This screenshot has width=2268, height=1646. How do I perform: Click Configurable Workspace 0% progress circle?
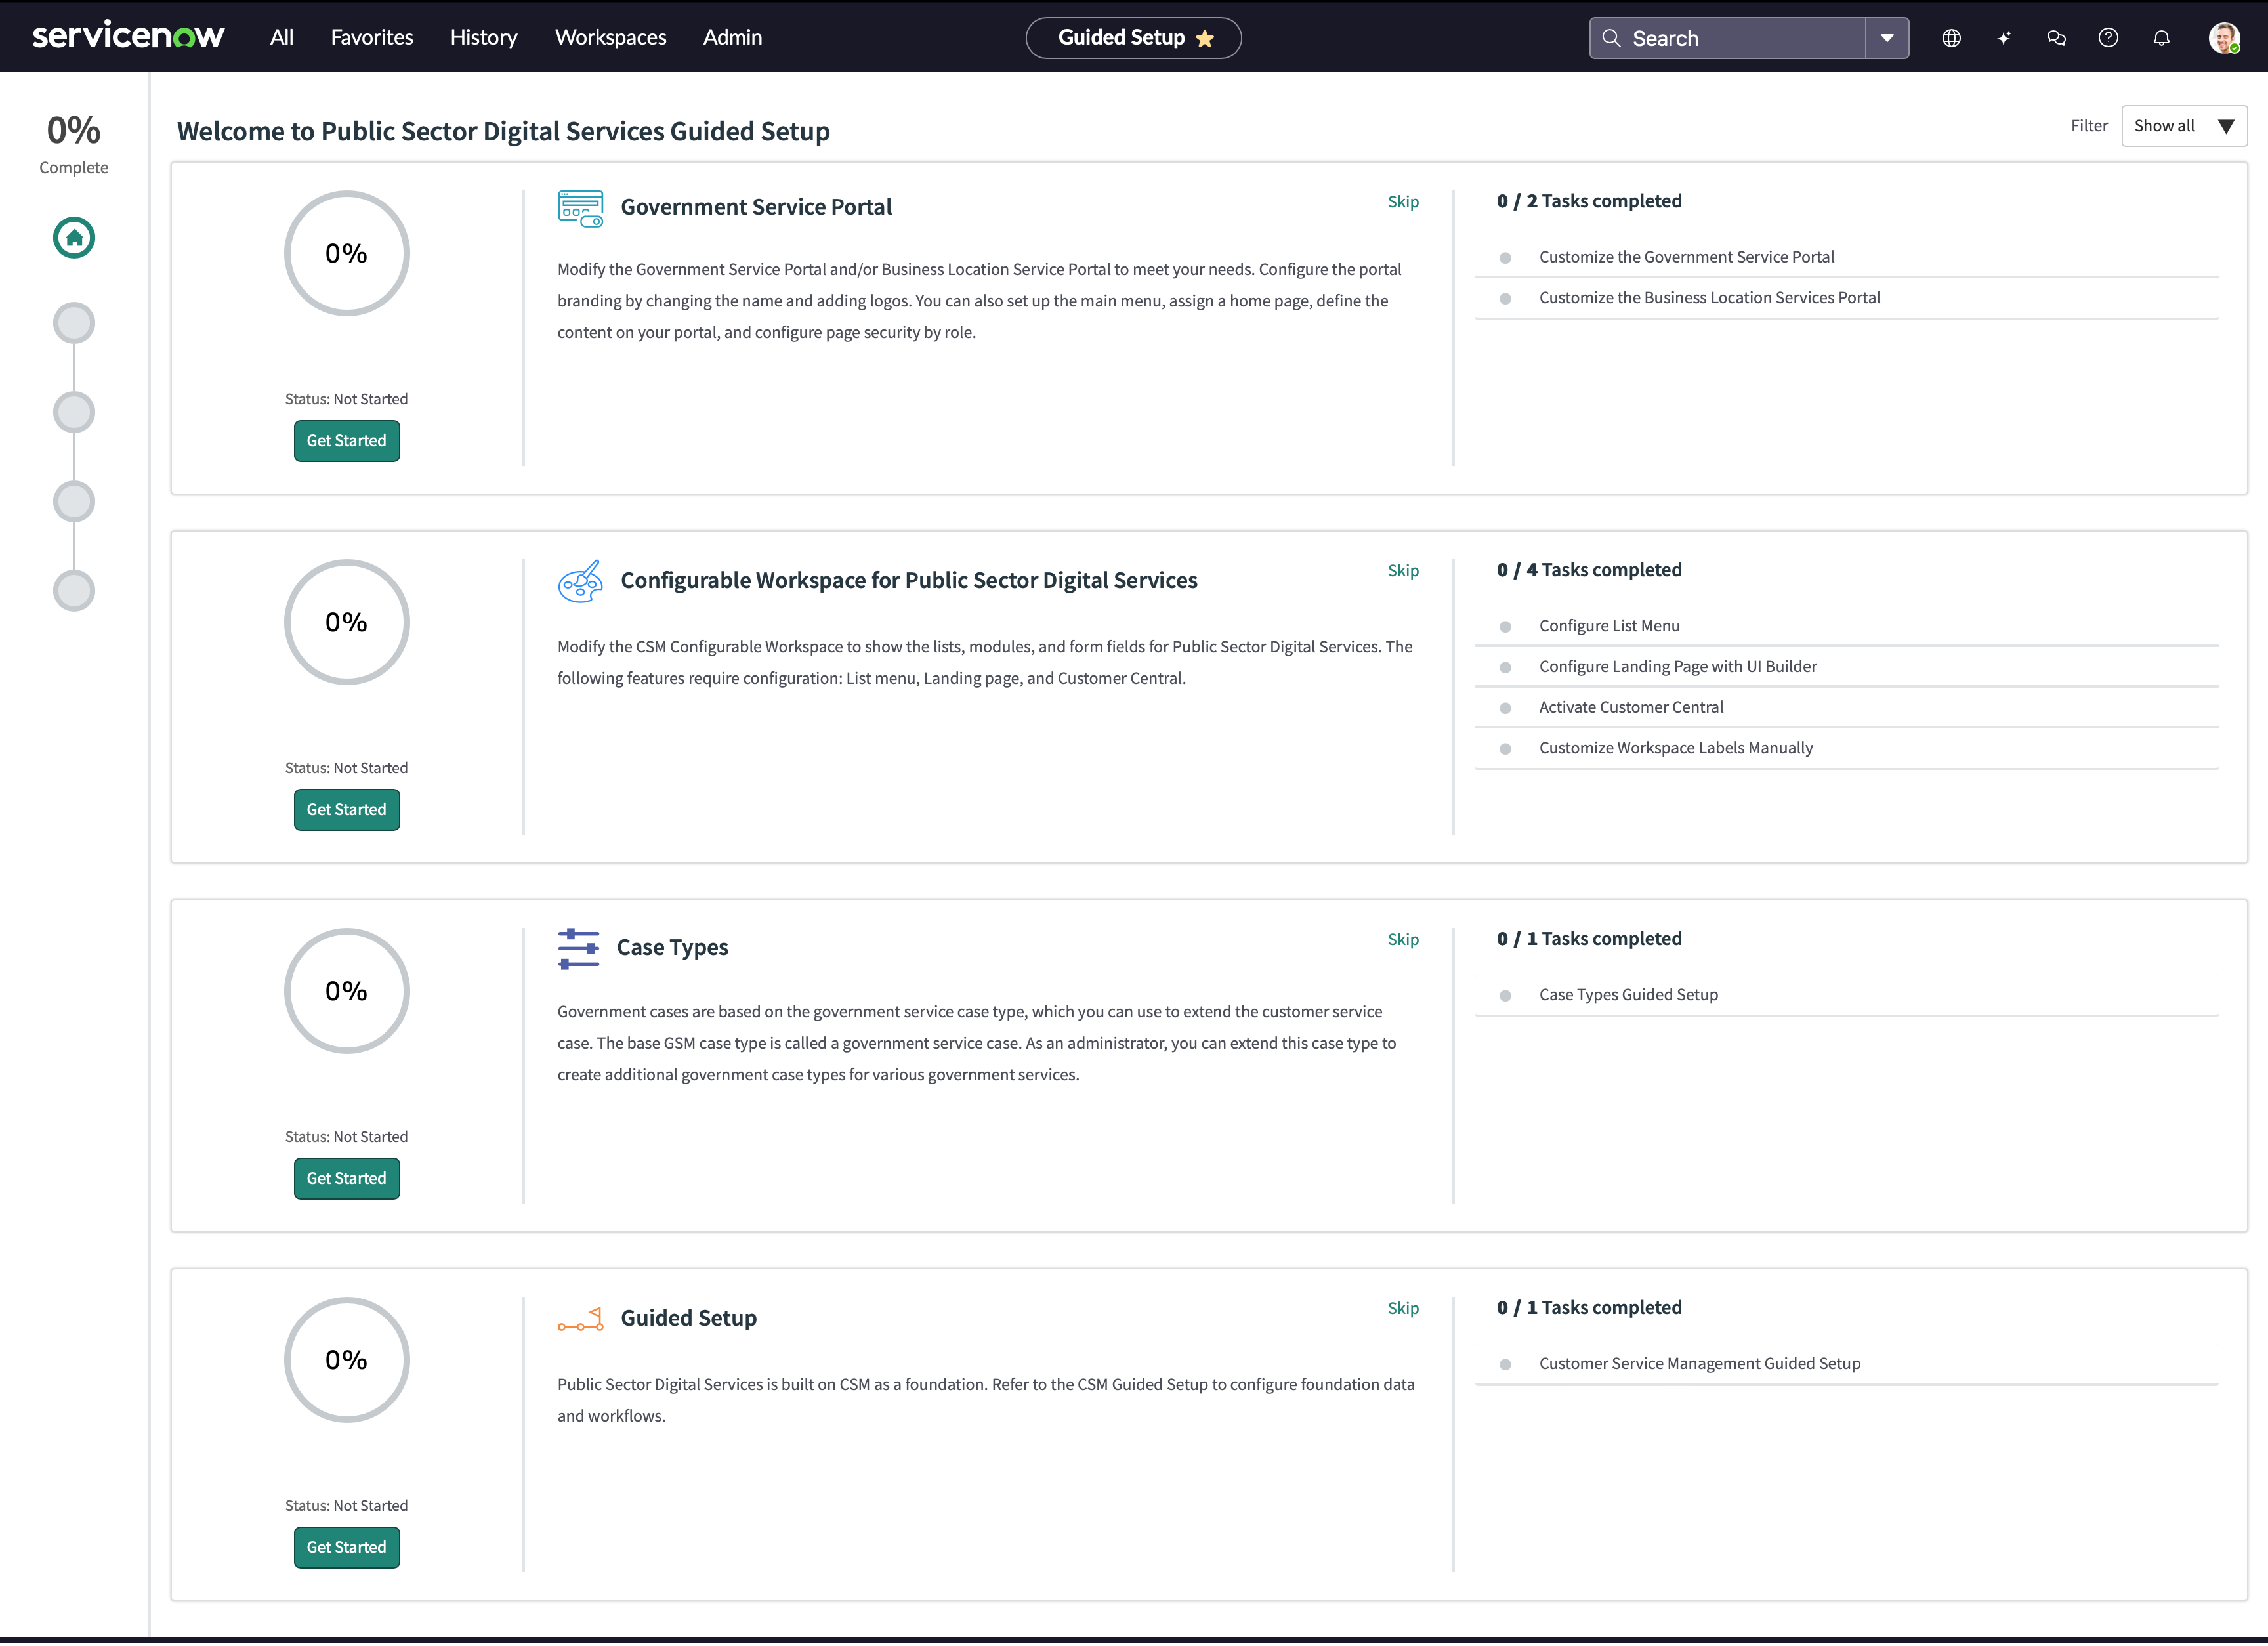click(347, 623)
